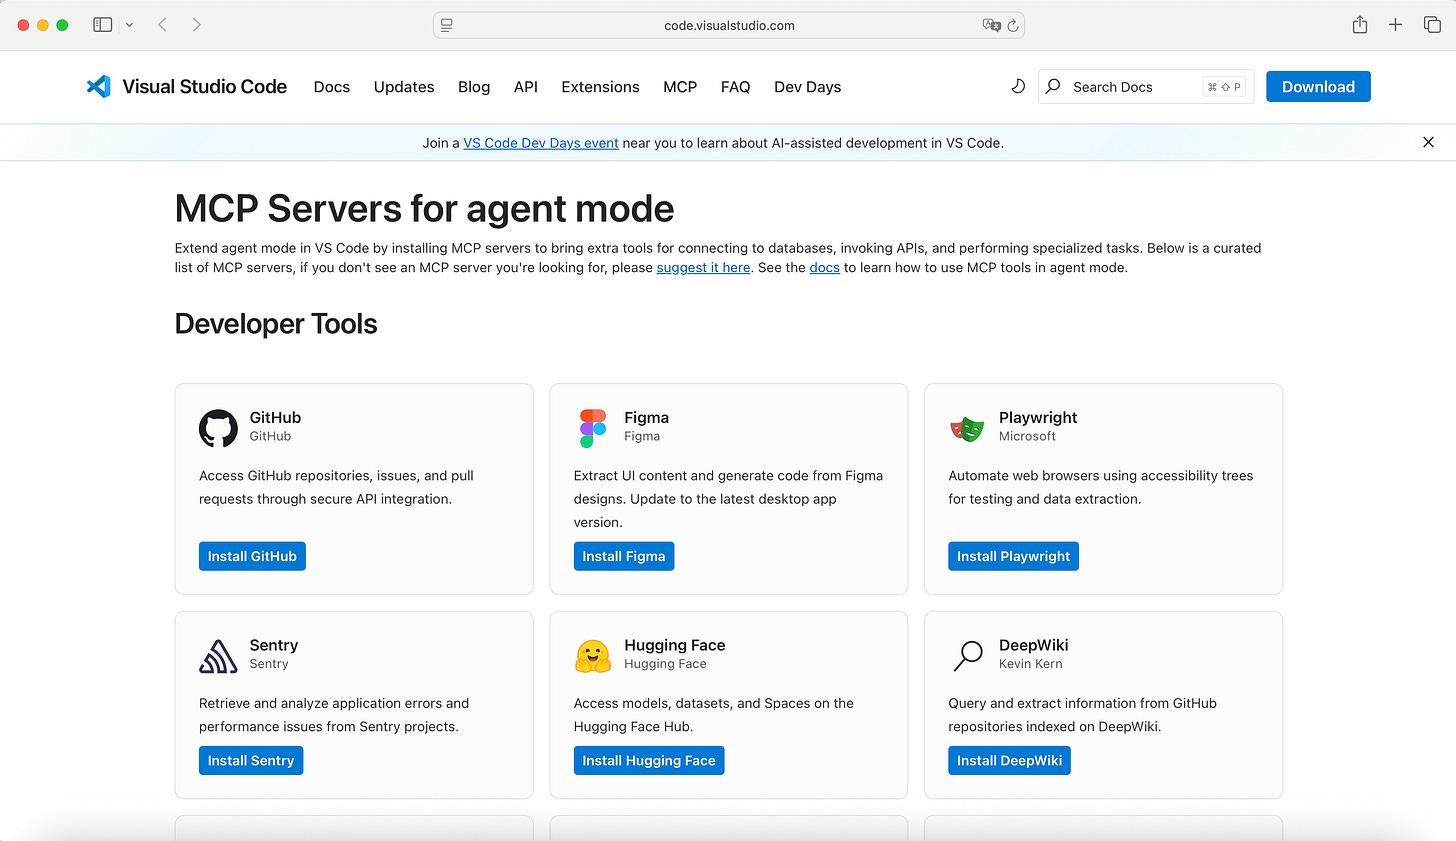The height and width of the screenshot is (841, 1456).
Task: Go back with the Safari back arrow
Action: [162, 25]
